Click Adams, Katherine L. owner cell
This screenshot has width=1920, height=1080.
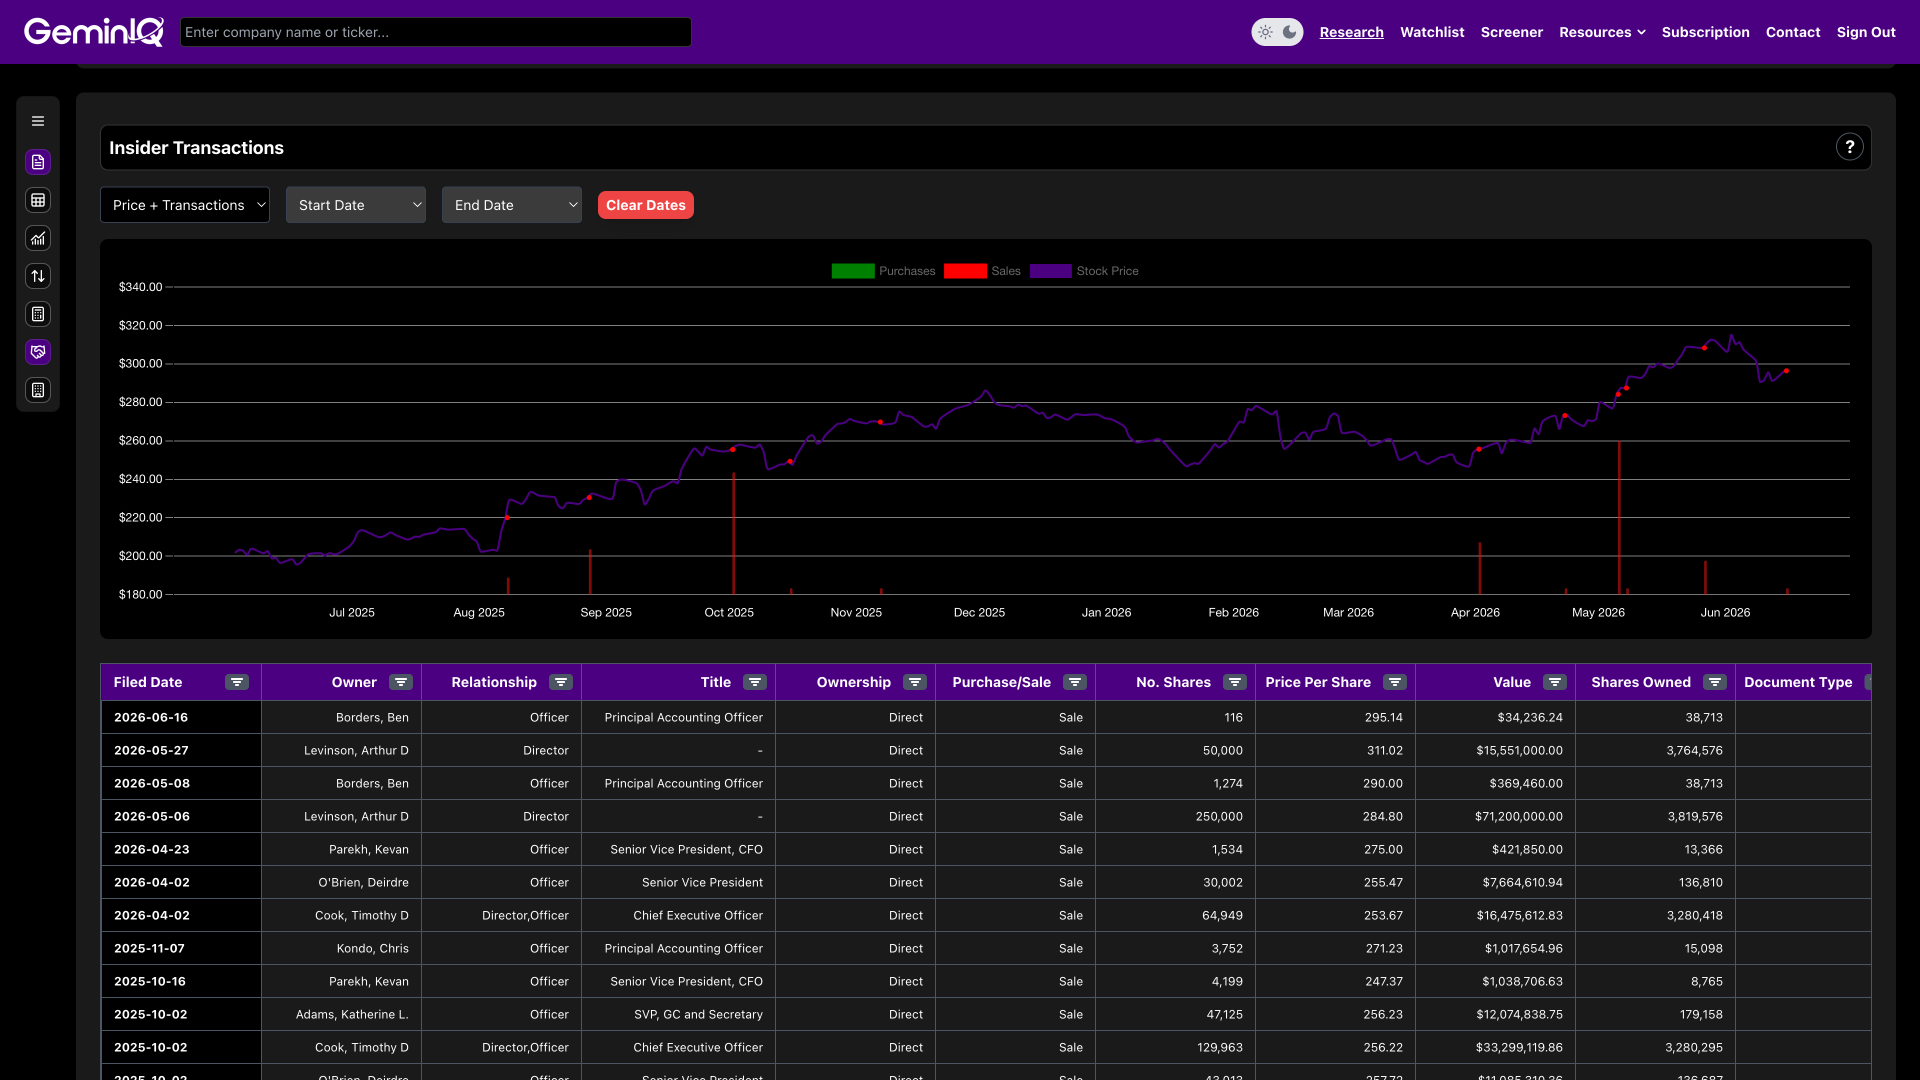(x=341, y=1014)
